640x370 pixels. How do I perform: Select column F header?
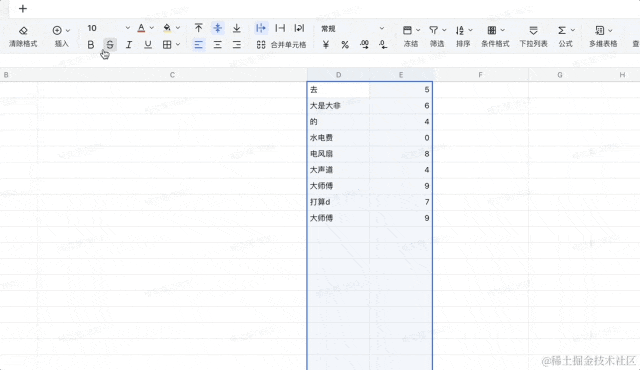(480, 75)
